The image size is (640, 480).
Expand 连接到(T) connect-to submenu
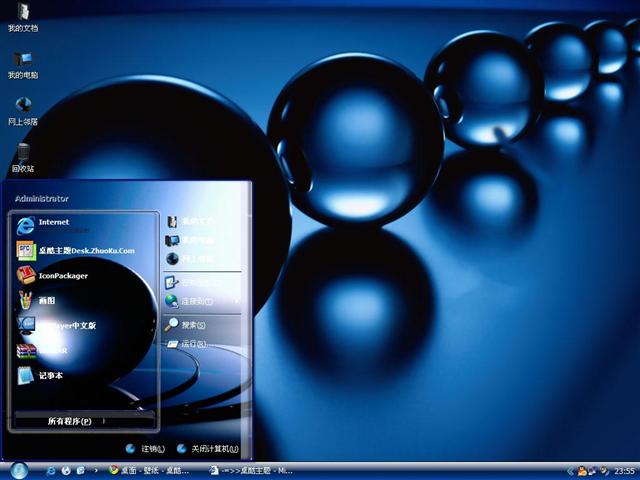coord(202,301)
